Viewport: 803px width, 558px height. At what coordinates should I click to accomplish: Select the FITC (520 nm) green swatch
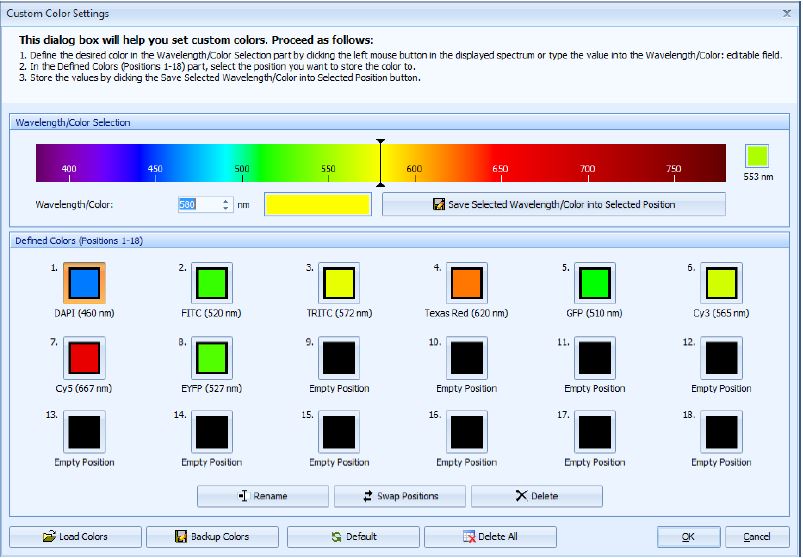212,283
